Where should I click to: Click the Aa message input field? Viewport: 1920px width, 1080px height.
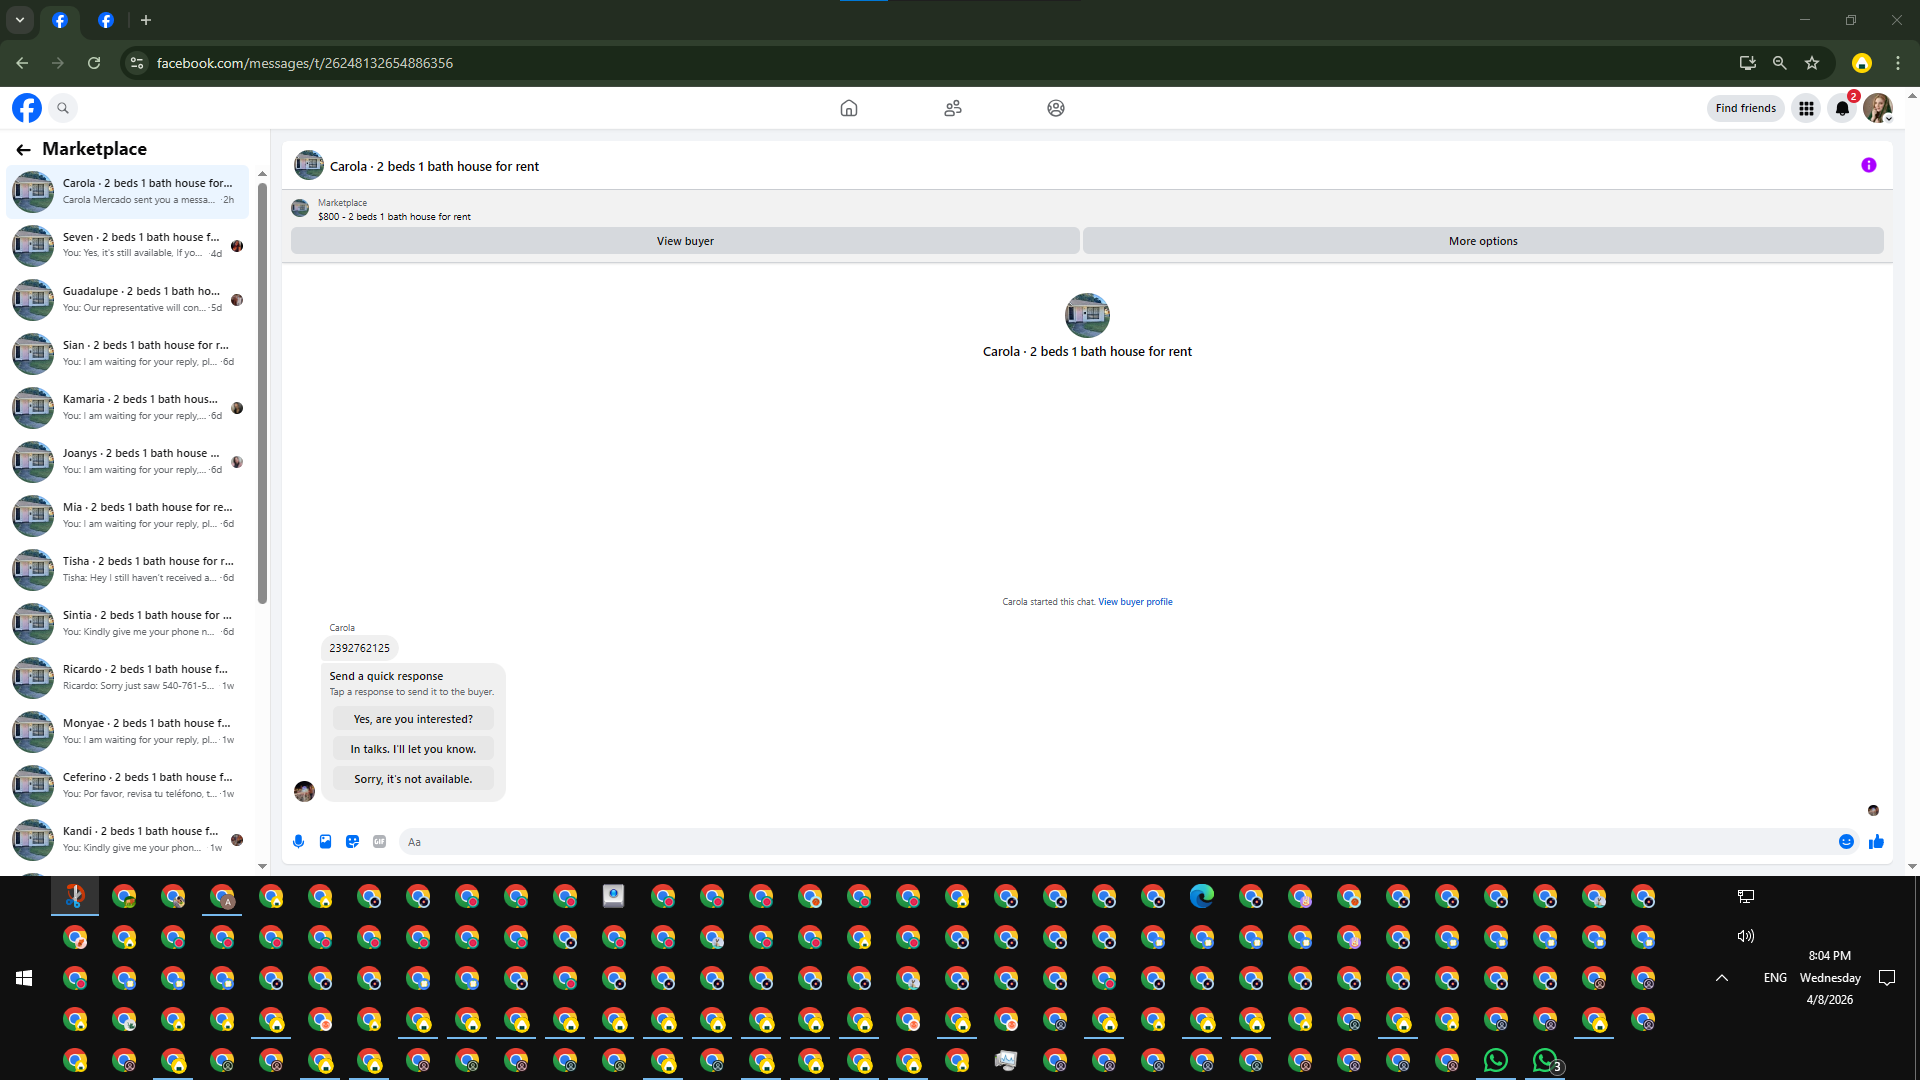tap(1100, 842)
